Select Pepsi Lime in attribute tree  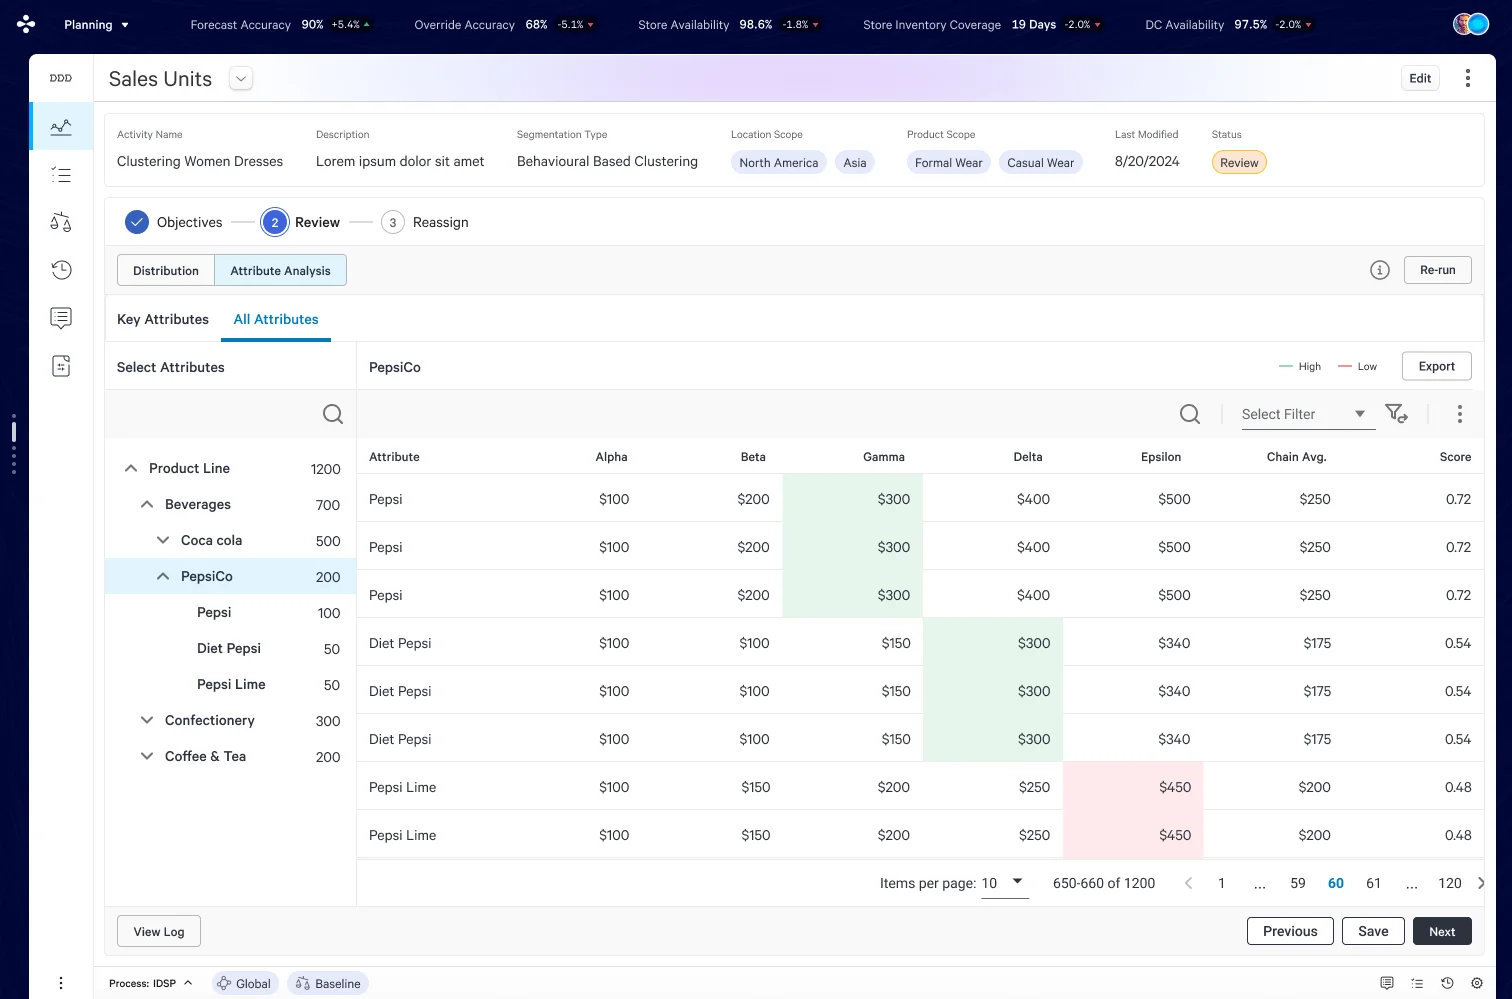231,684
